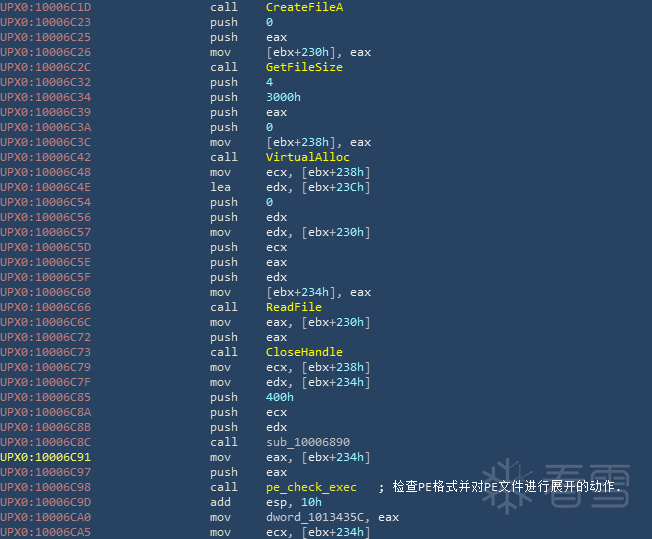Click operand '[ebx+238h], eax'
The width and height of the screenshot is (652, 539).
[x=319, y=142]
